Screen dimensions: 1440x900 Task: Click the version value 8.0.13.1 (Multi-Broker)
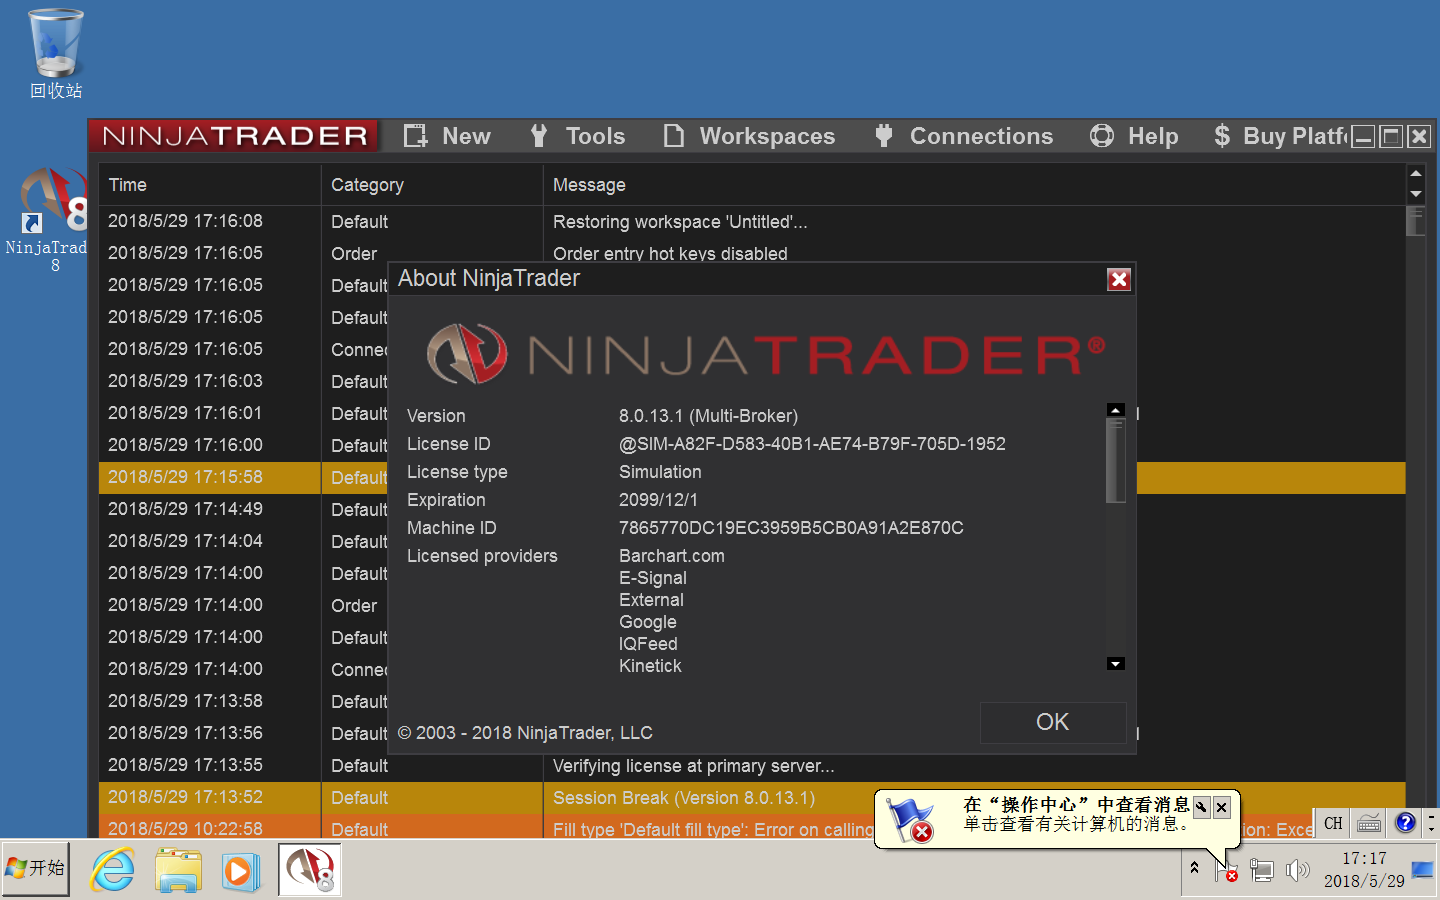point(708,416)
